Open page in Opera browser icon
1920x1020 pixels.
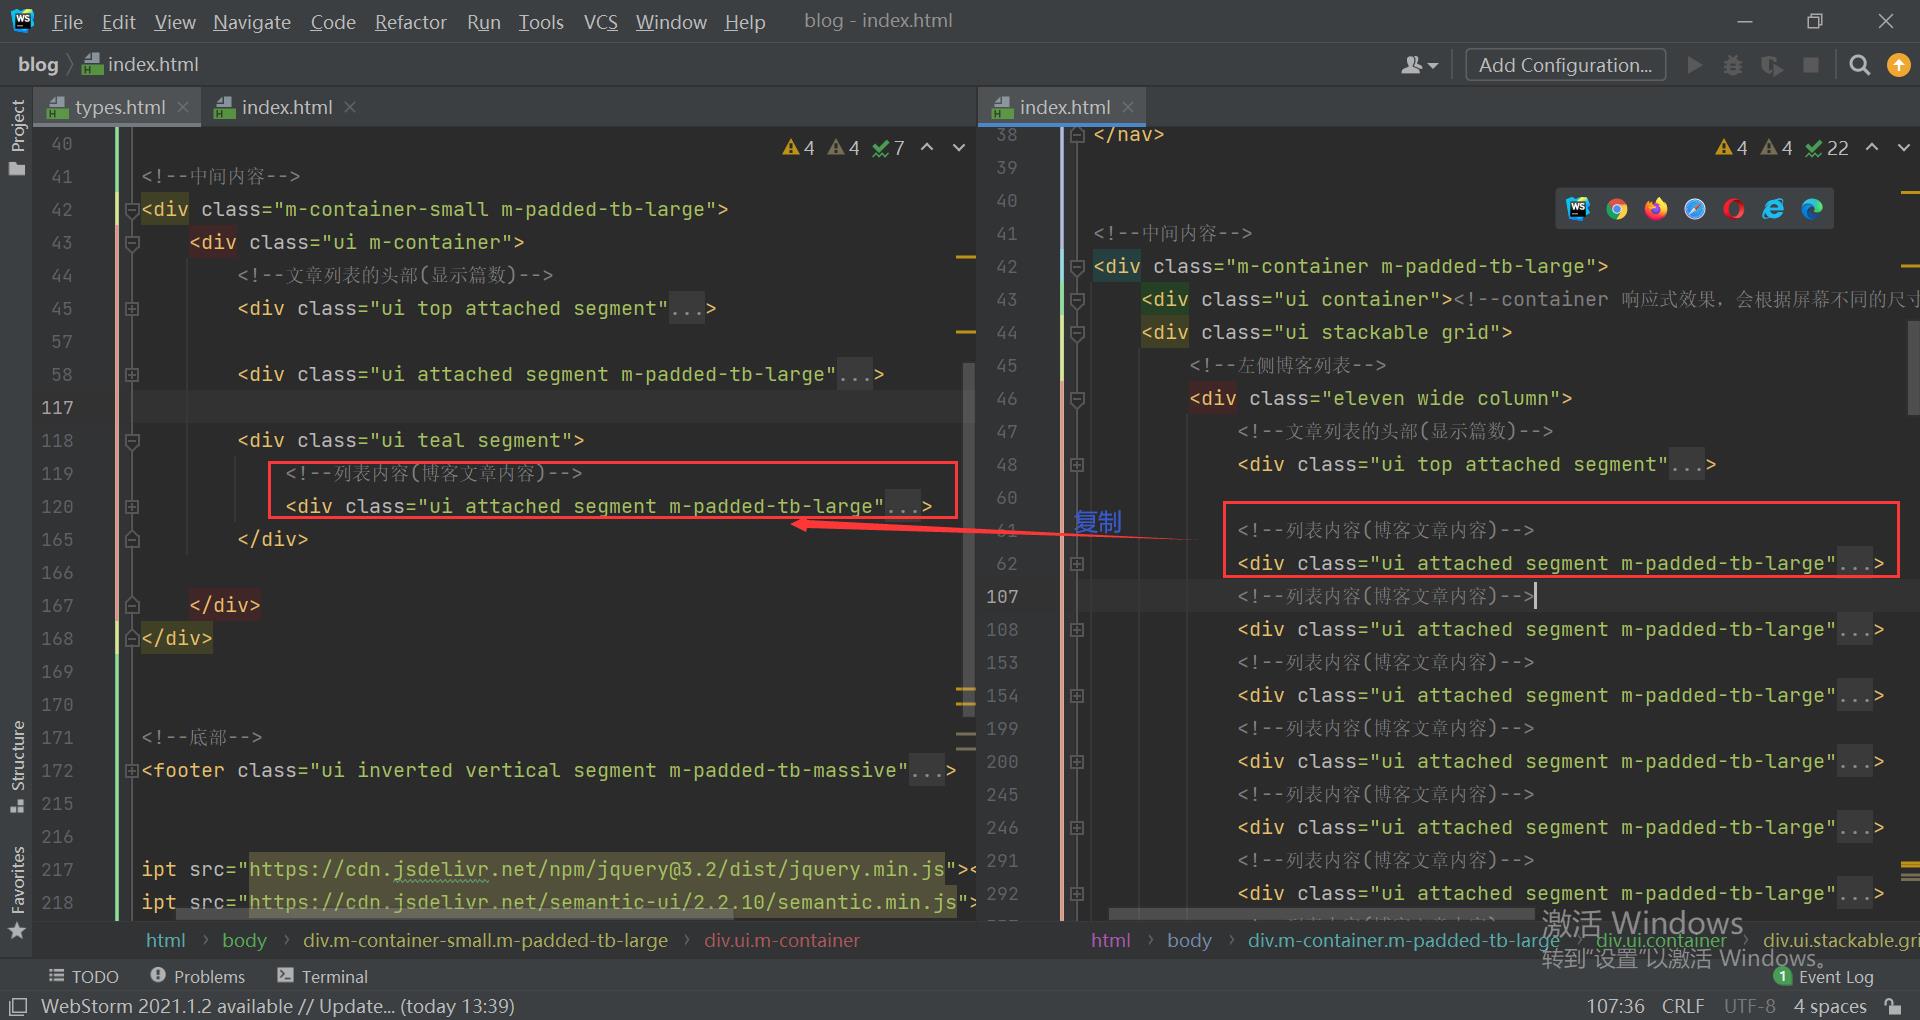[x=1734, y=208]
